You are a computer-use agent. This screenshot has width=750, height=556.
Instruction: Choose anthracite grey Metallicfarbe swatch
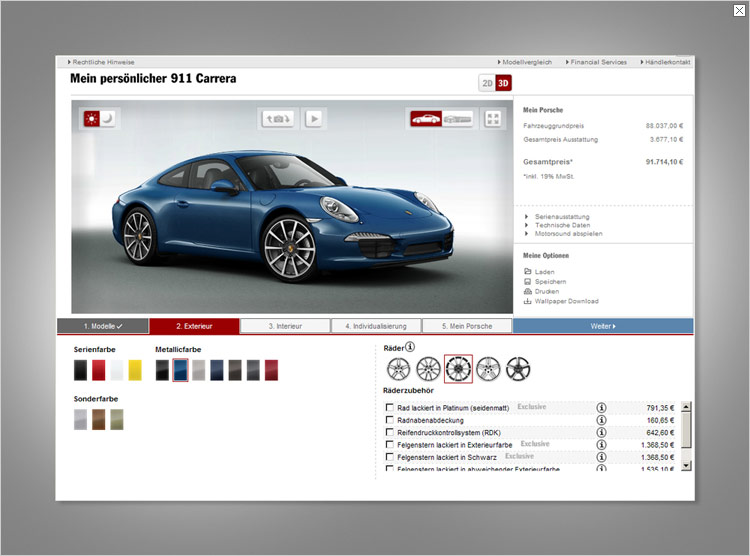[x=253, y=370]
